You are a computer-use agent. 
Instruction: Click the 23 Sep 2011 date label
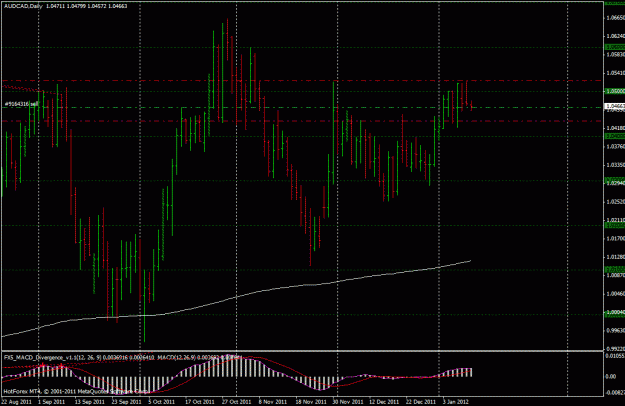[x=126, y=402]
